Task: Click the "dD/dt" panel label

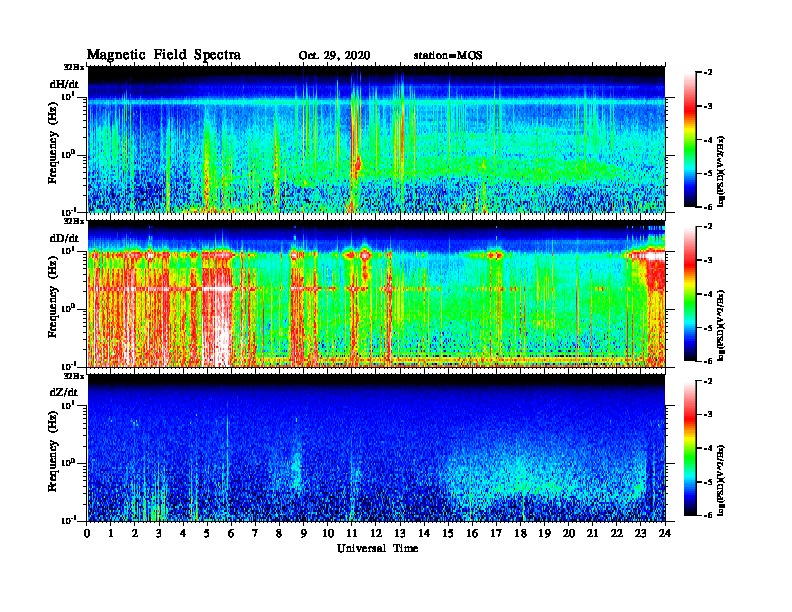Action: point(64,238)
